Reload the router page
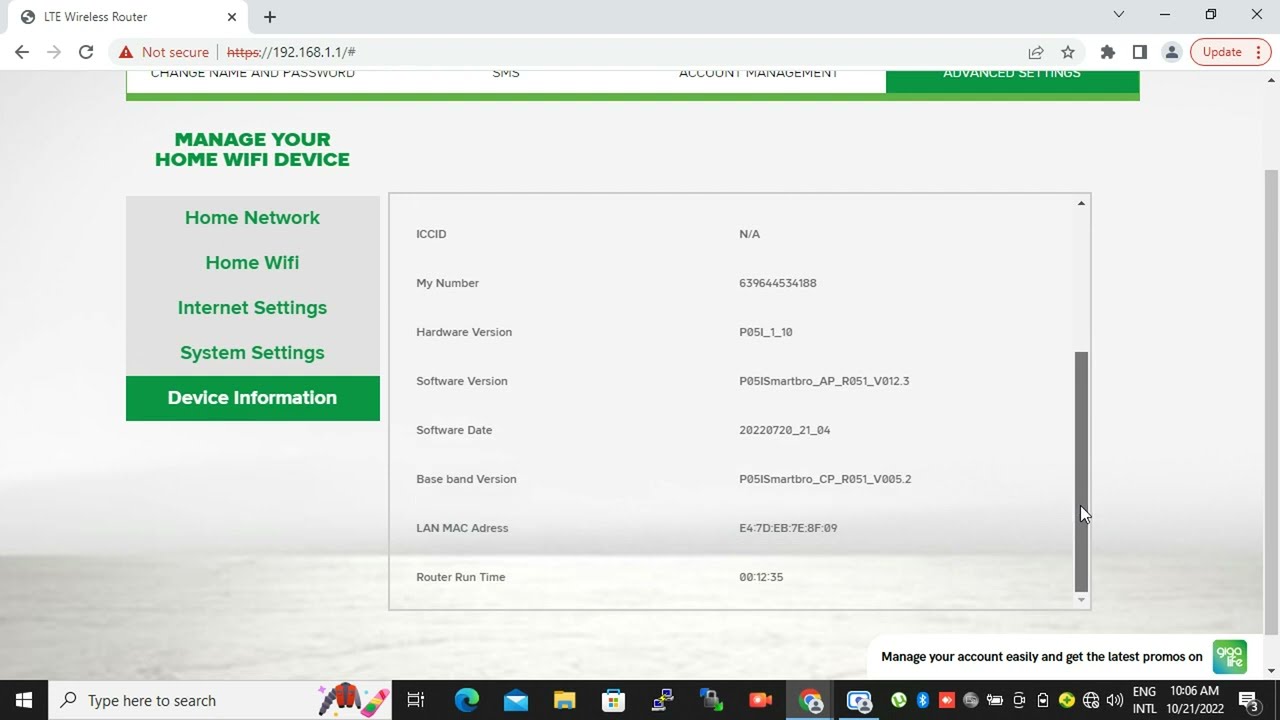The image size is (1280, 720). (x=86, y=52)
